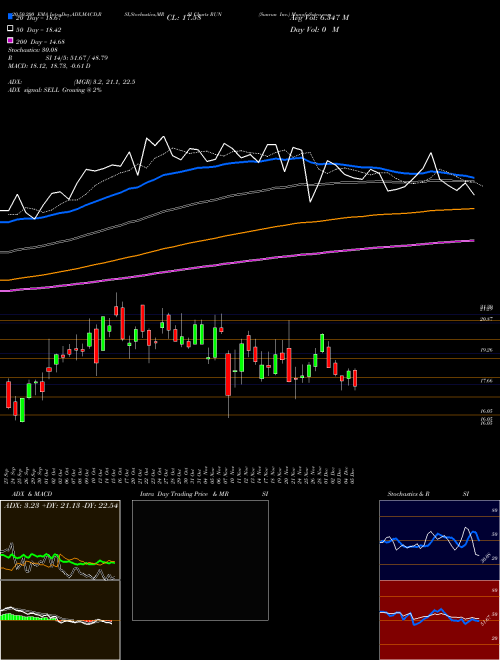Viewport: 500px width, 660px height.
Task: Click the blue 20 Day legend swatch
Action: click(10, 17)
